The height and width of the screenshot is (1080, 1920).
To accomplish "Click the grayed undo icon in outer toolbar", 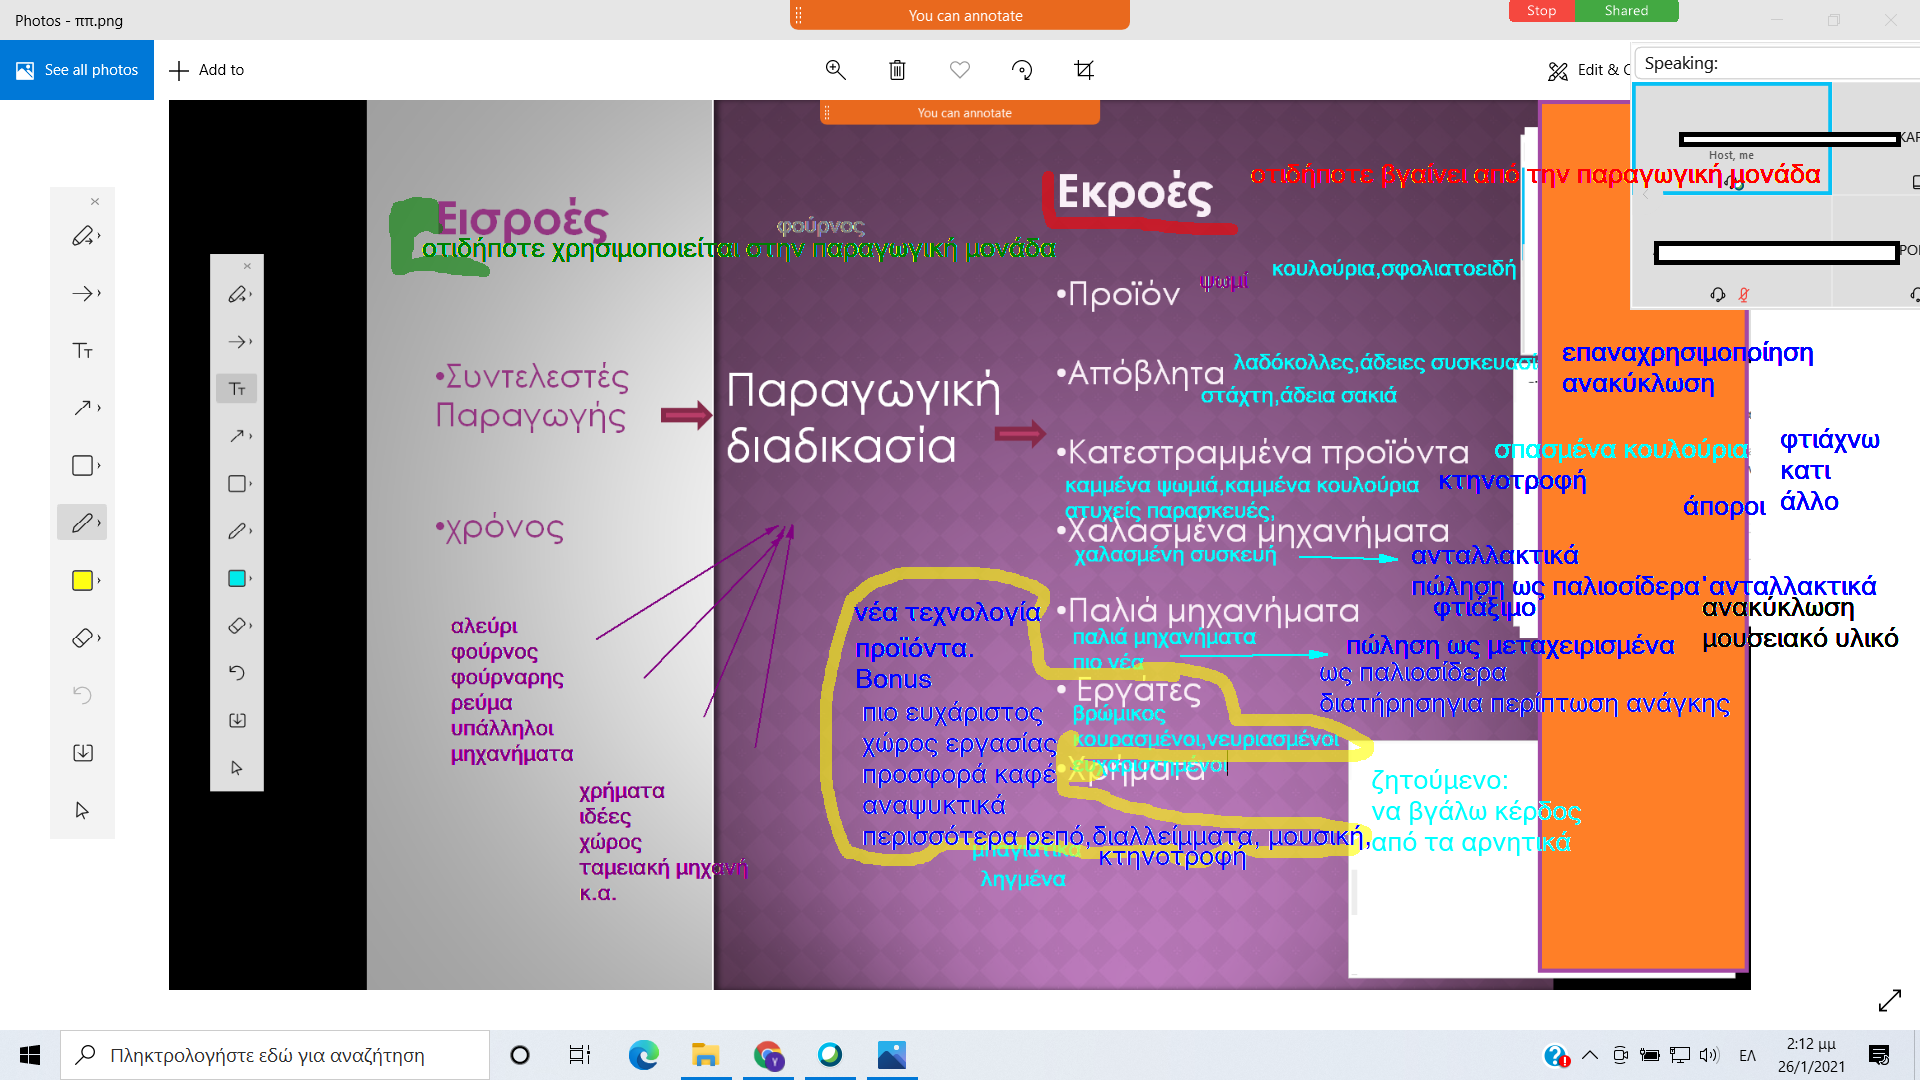I will click(83, 695).
